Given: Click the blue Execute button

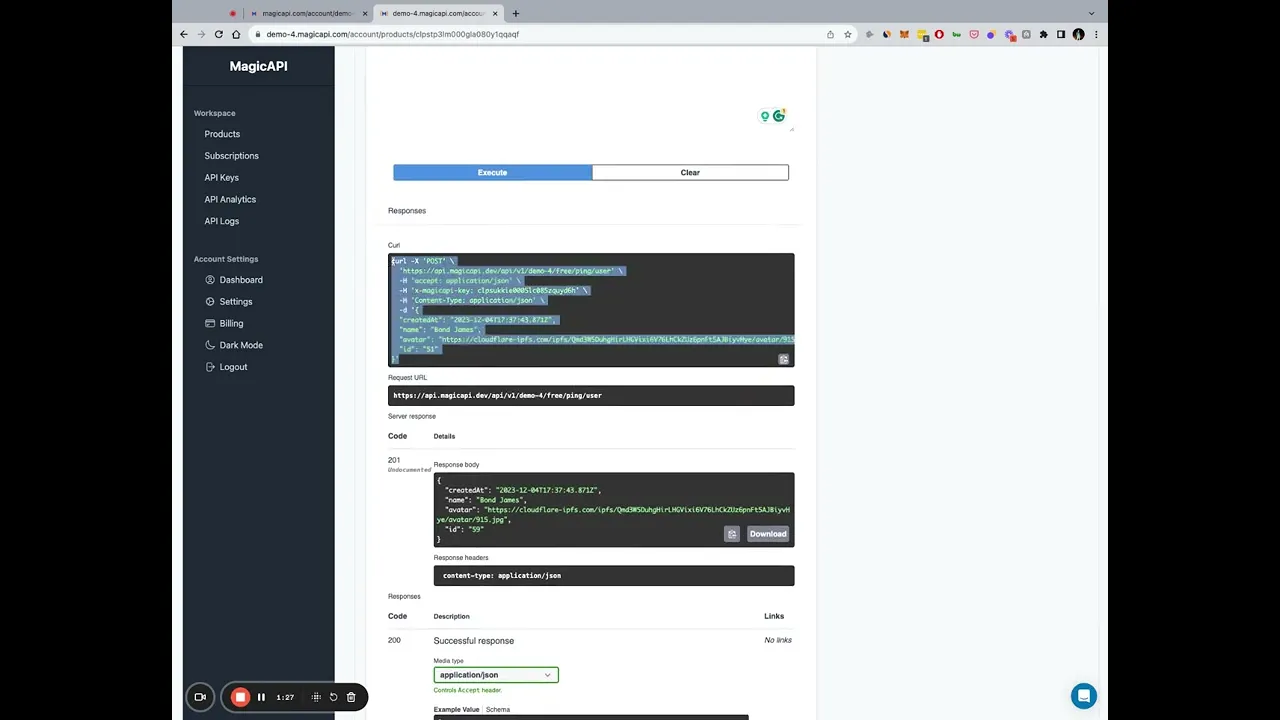Looking at the screenshot, I should (x=492, y=173).
